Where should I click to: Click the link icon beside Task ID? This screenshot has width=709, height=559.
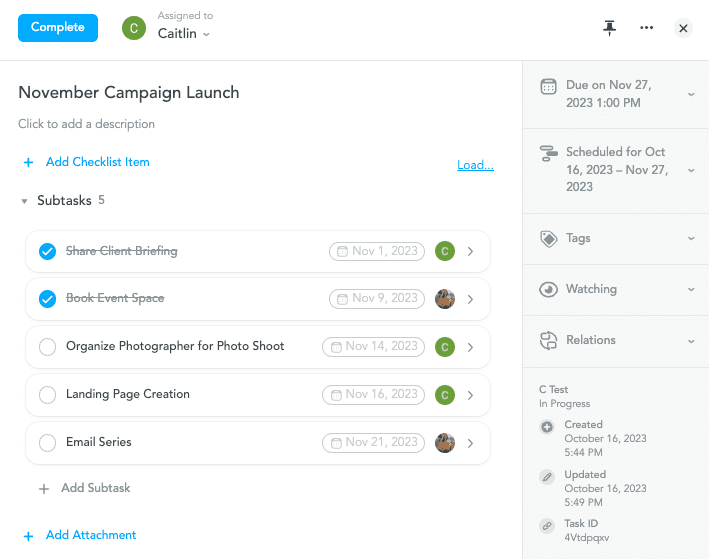click(547, 525)
